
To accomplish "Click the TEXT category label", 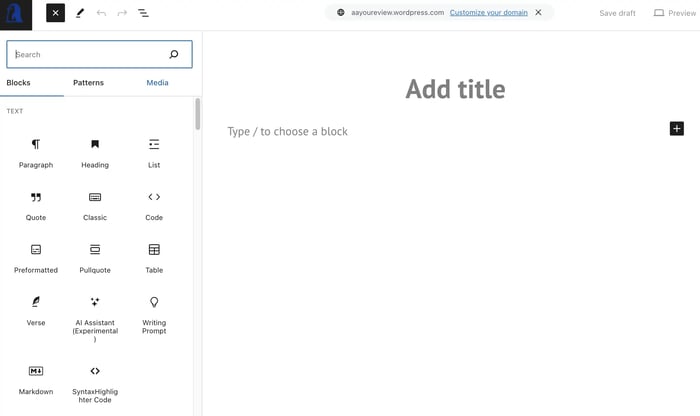I will (x=15, y=111).
